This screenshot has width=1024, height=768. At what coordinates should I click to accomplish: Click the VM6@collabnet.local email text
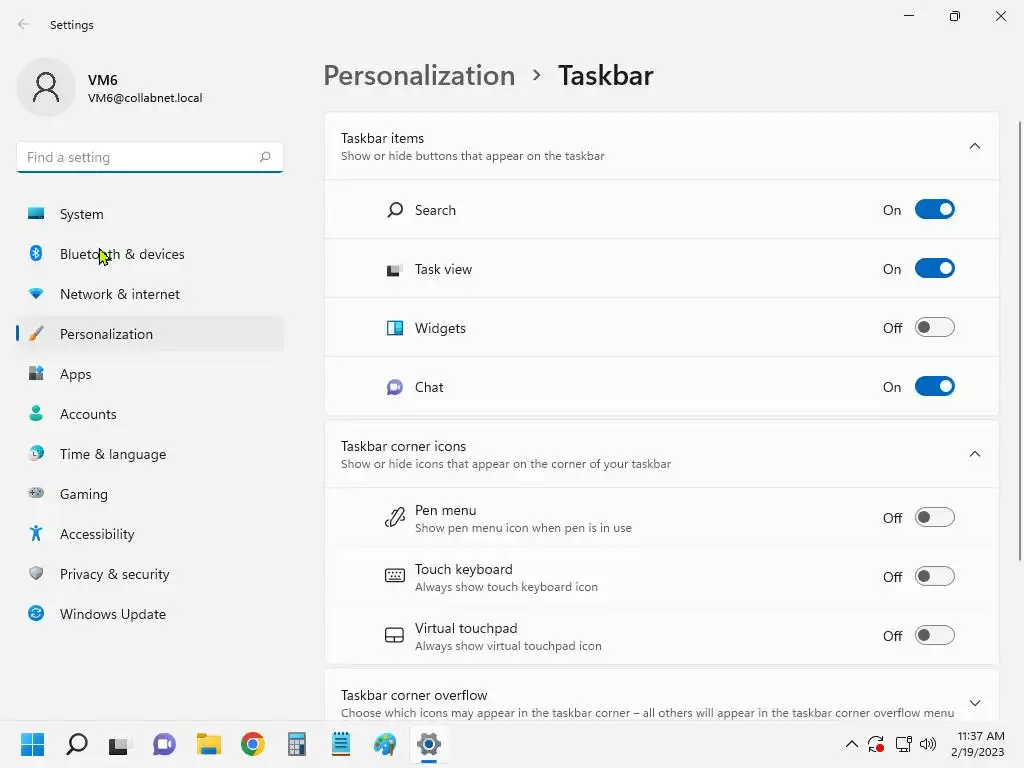click(145, 98)
